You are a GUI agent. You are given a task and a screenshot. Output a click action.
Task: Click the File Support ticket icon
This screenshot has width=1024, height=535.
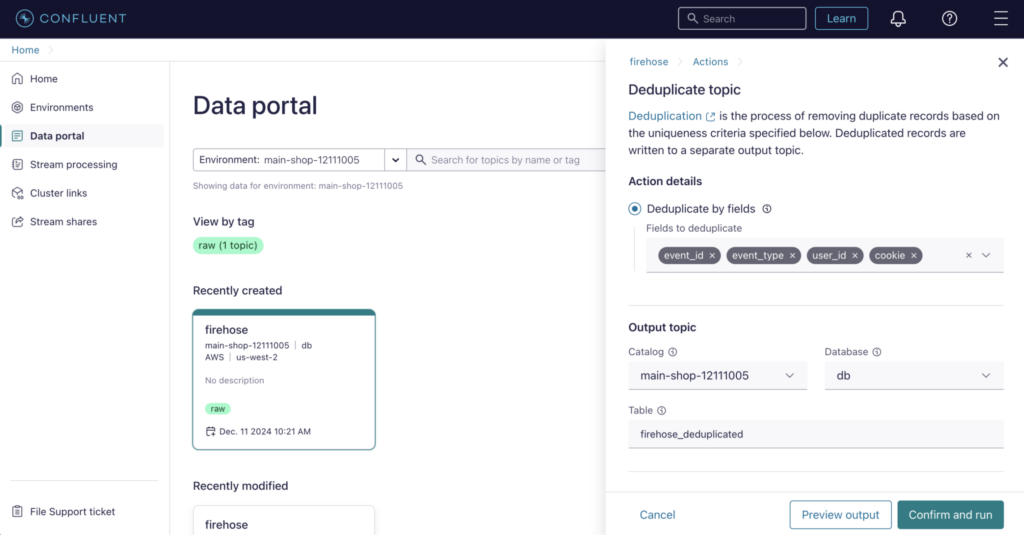pyautogui.click(x=18, y=511)
